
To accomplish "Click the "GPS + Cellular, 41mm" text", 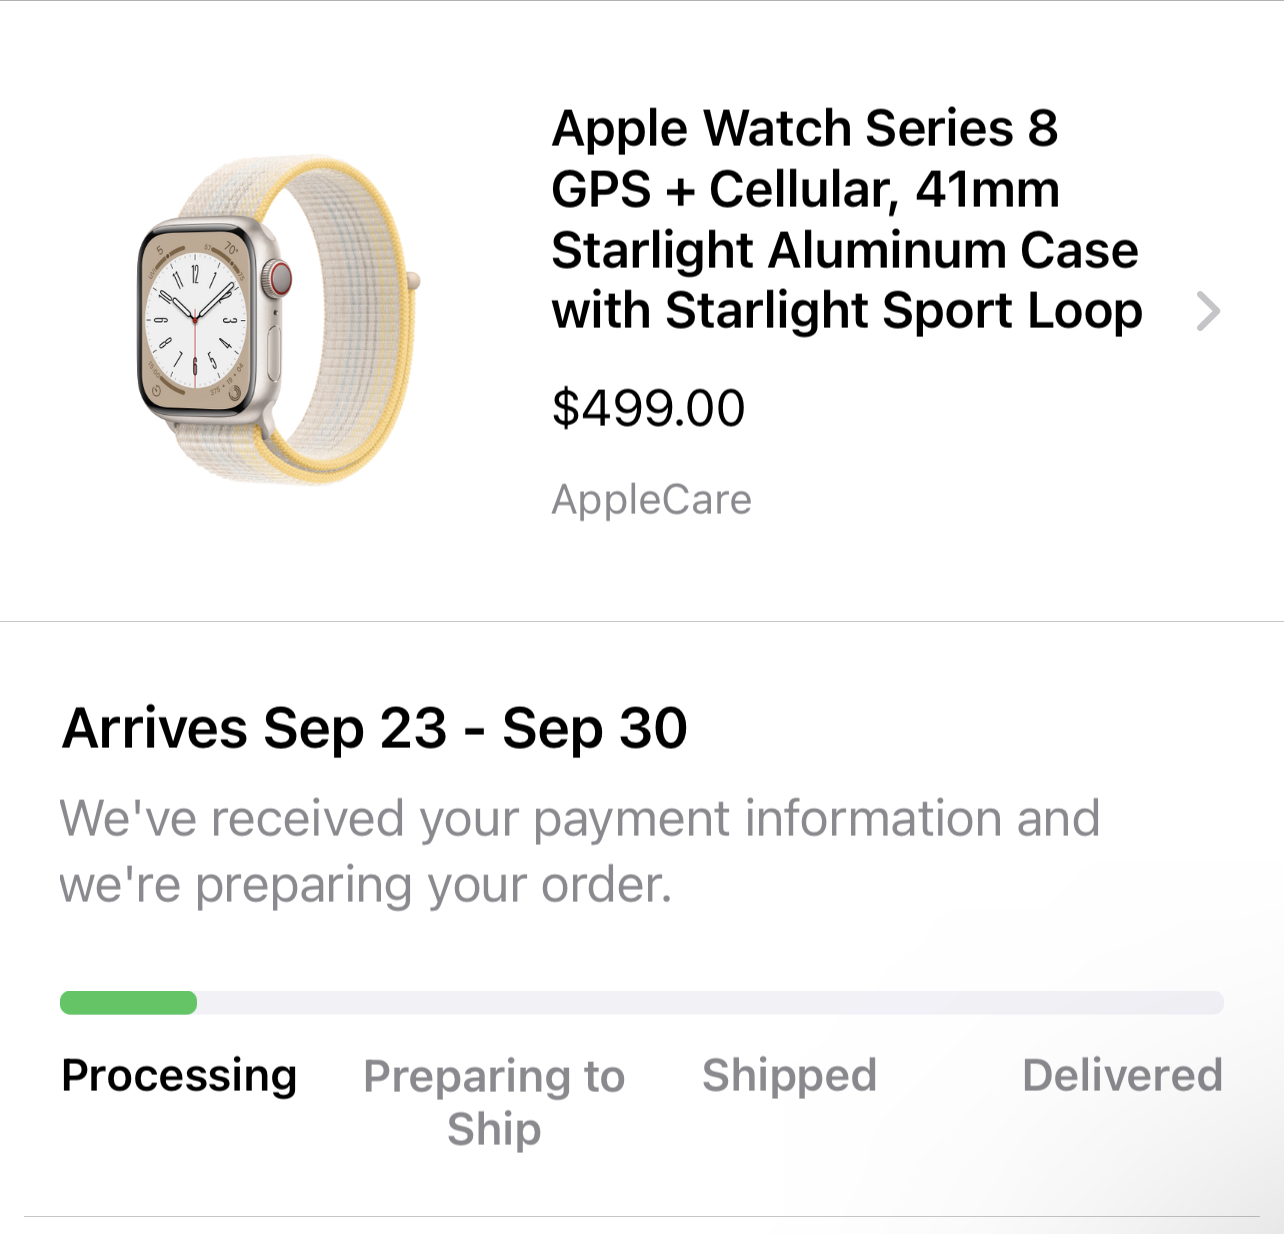I will click(x=804, y=190).
